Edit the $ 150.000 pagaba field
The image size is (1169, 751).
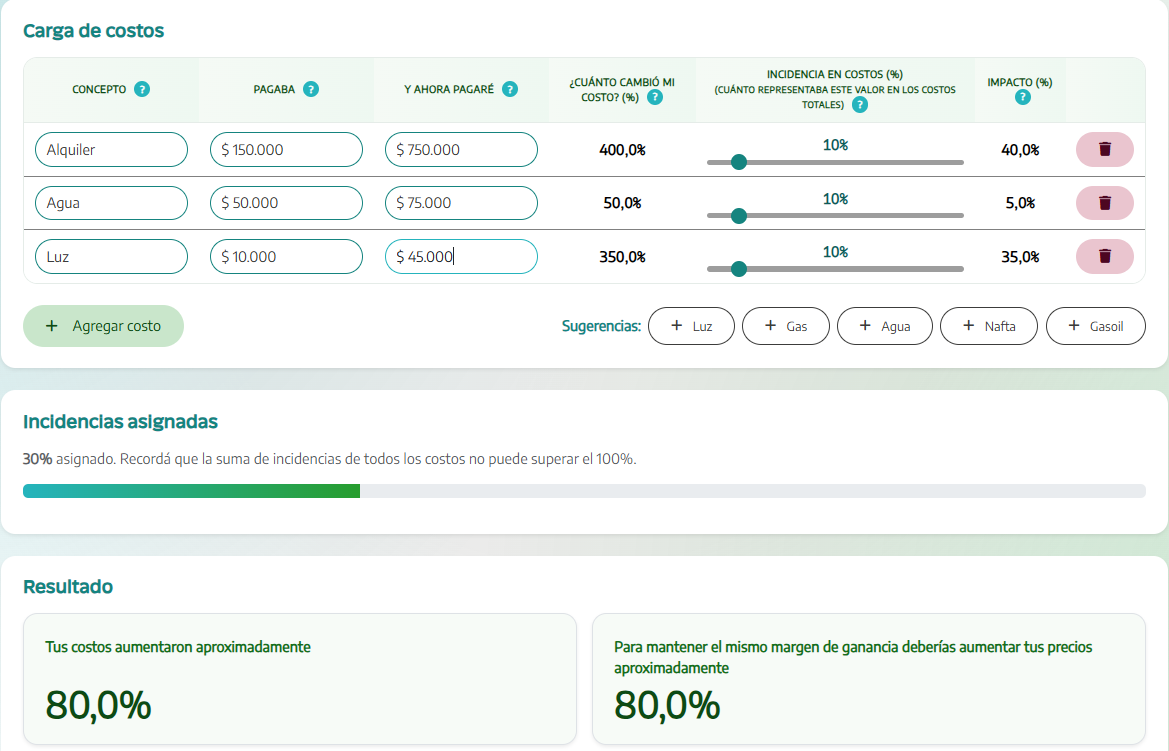[286, 150]
